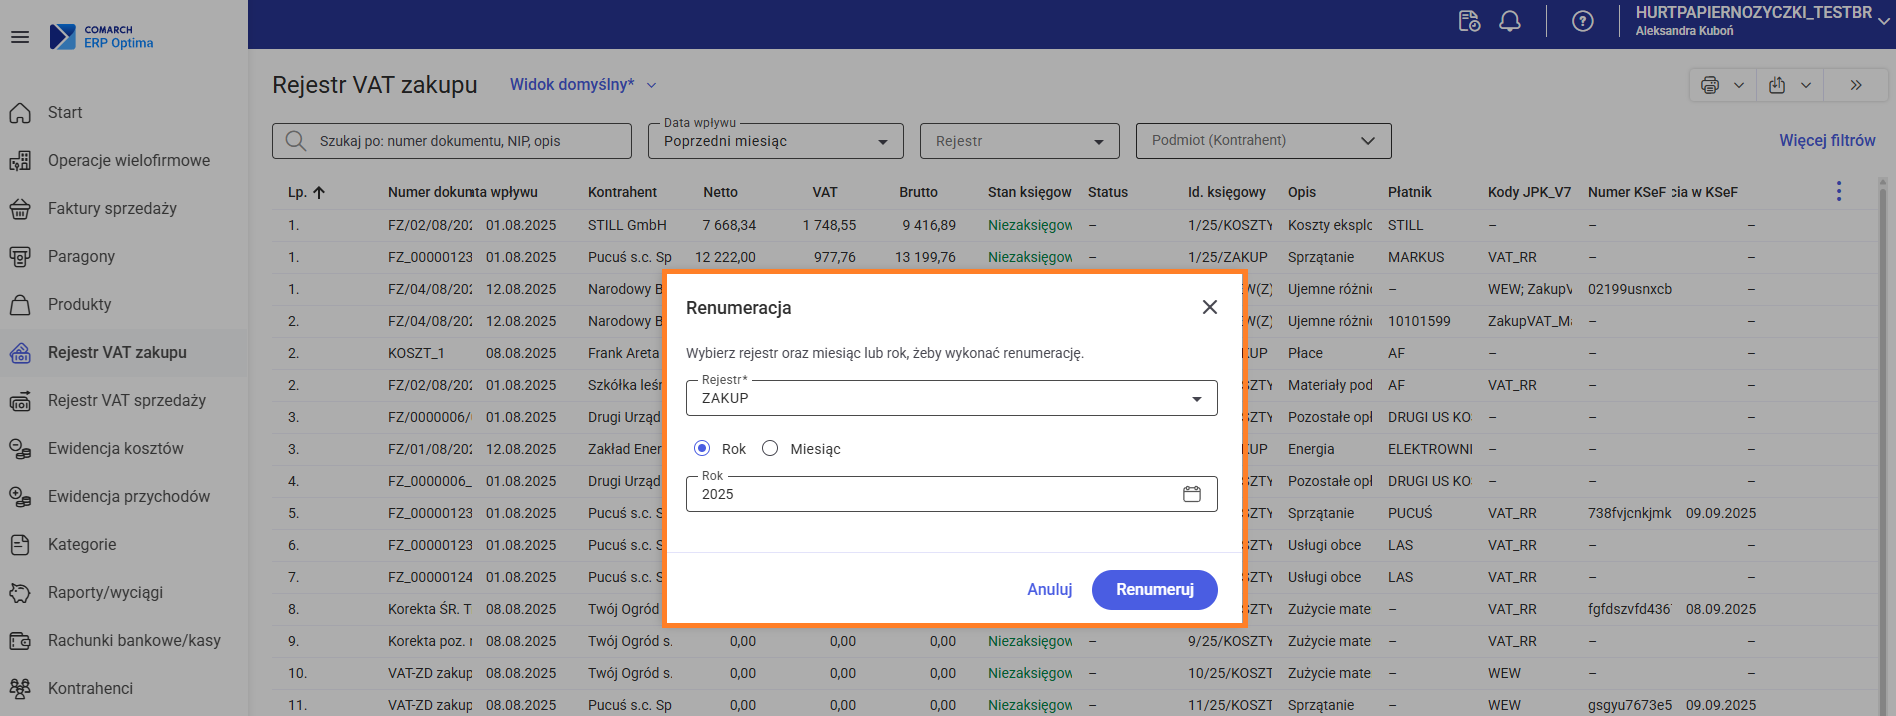Click the three-dot column options icon
Screen dimensions: 1896x716
(x=1838, y=191)
